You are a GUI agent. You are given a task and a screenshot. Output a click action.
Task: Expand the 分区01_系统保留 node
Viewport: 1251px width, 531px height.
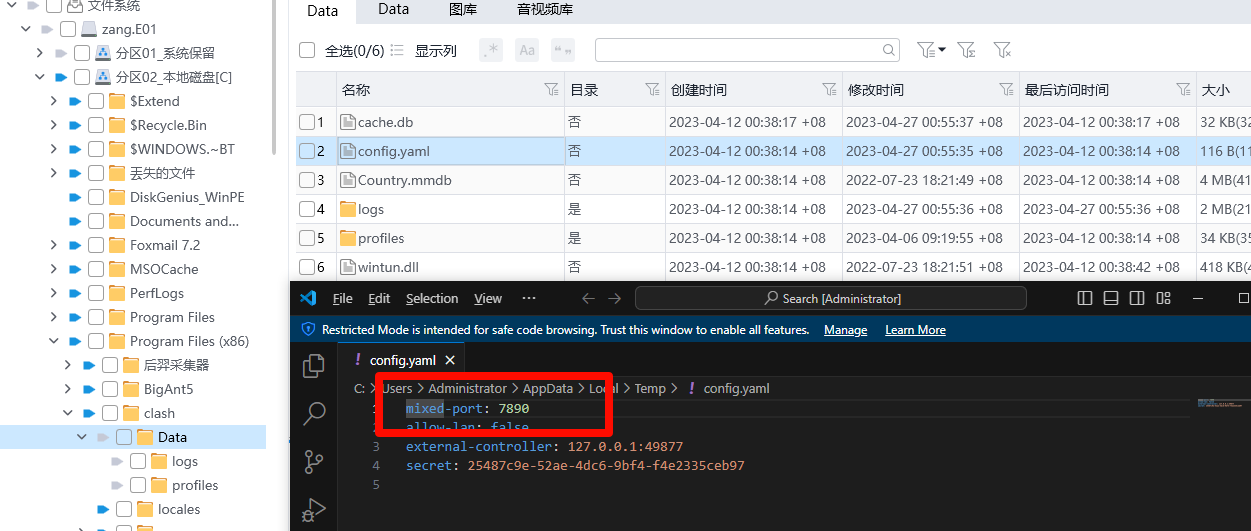pyautogui.click(x=40, y=53)
